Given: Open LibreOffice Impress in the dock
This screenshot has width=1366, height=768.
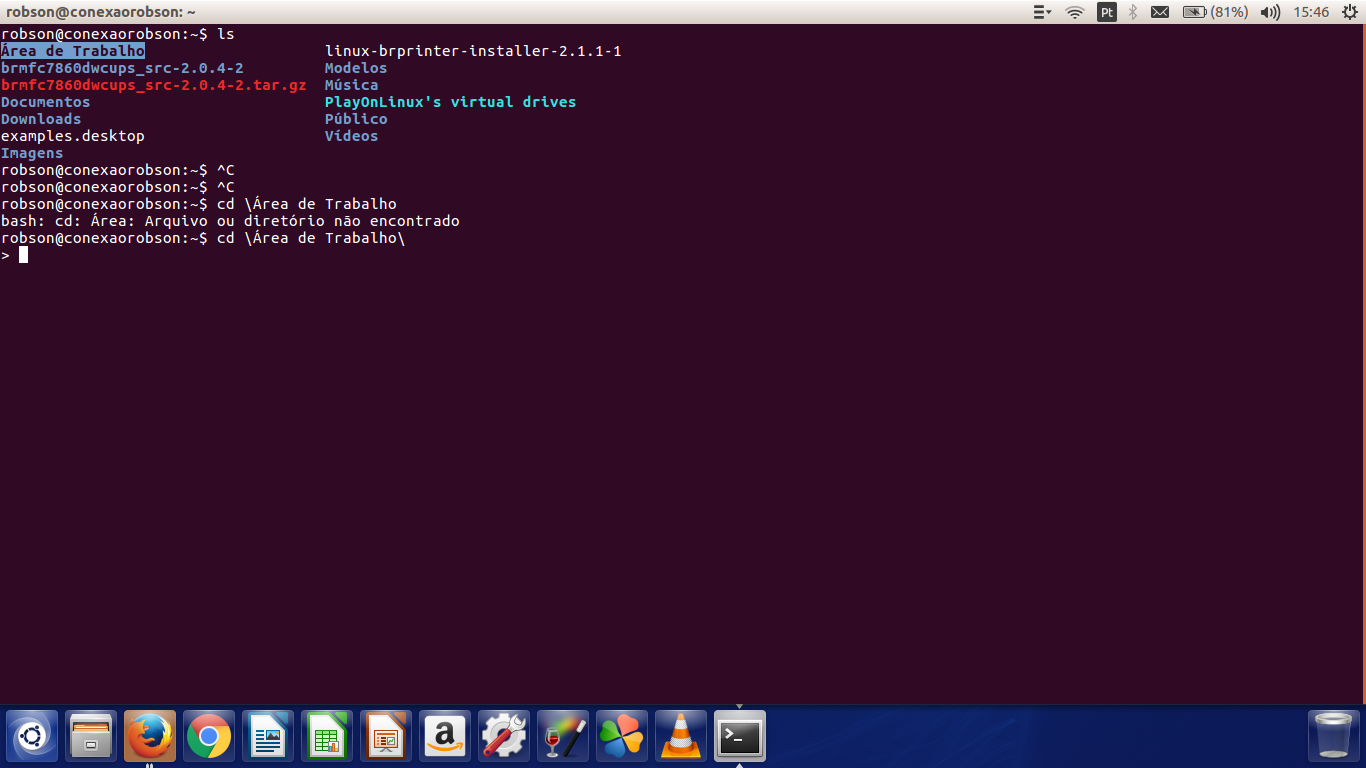Looking at the screenshot, I should click(x=386, y=737).
